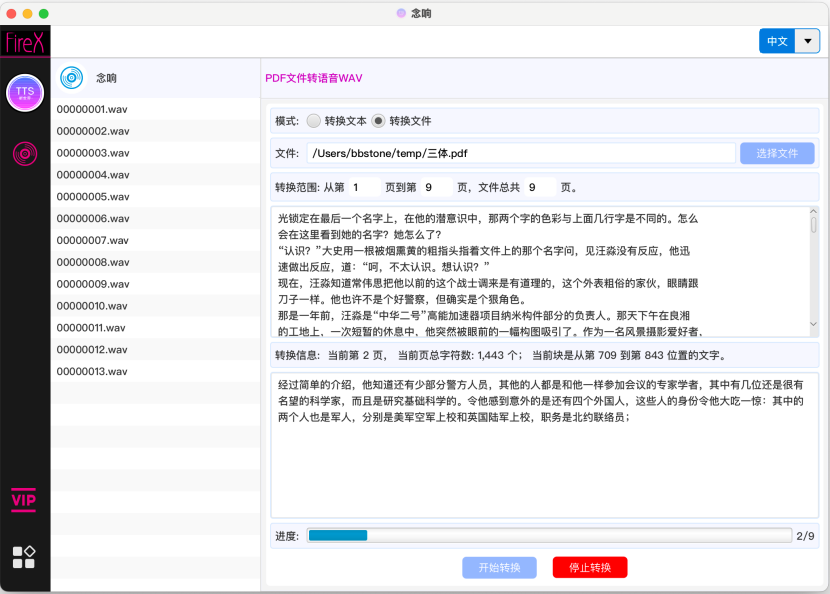This screenshot has width=830, height=594.
Task: Open the TTS text-to-speech sidebar icon
Action: coord(25,93)
